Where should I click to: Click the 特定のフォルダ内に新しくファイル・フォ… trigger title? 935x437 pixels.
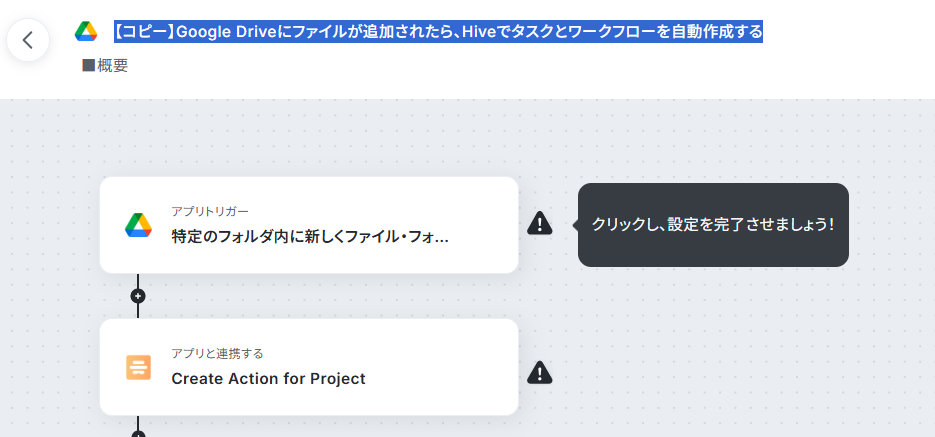[310, 238]
